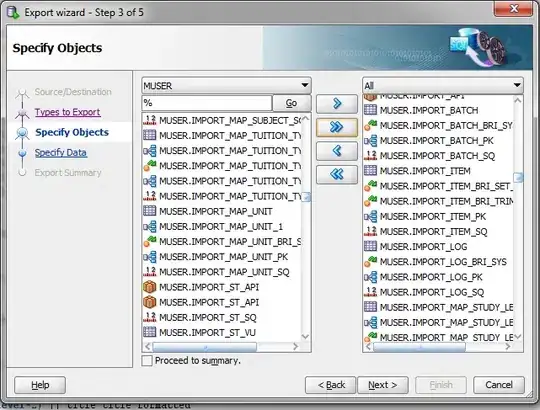
Task: Click the index icon of MUSER.IMPORT_ITEM_PK
Action: tap(371, 216)
